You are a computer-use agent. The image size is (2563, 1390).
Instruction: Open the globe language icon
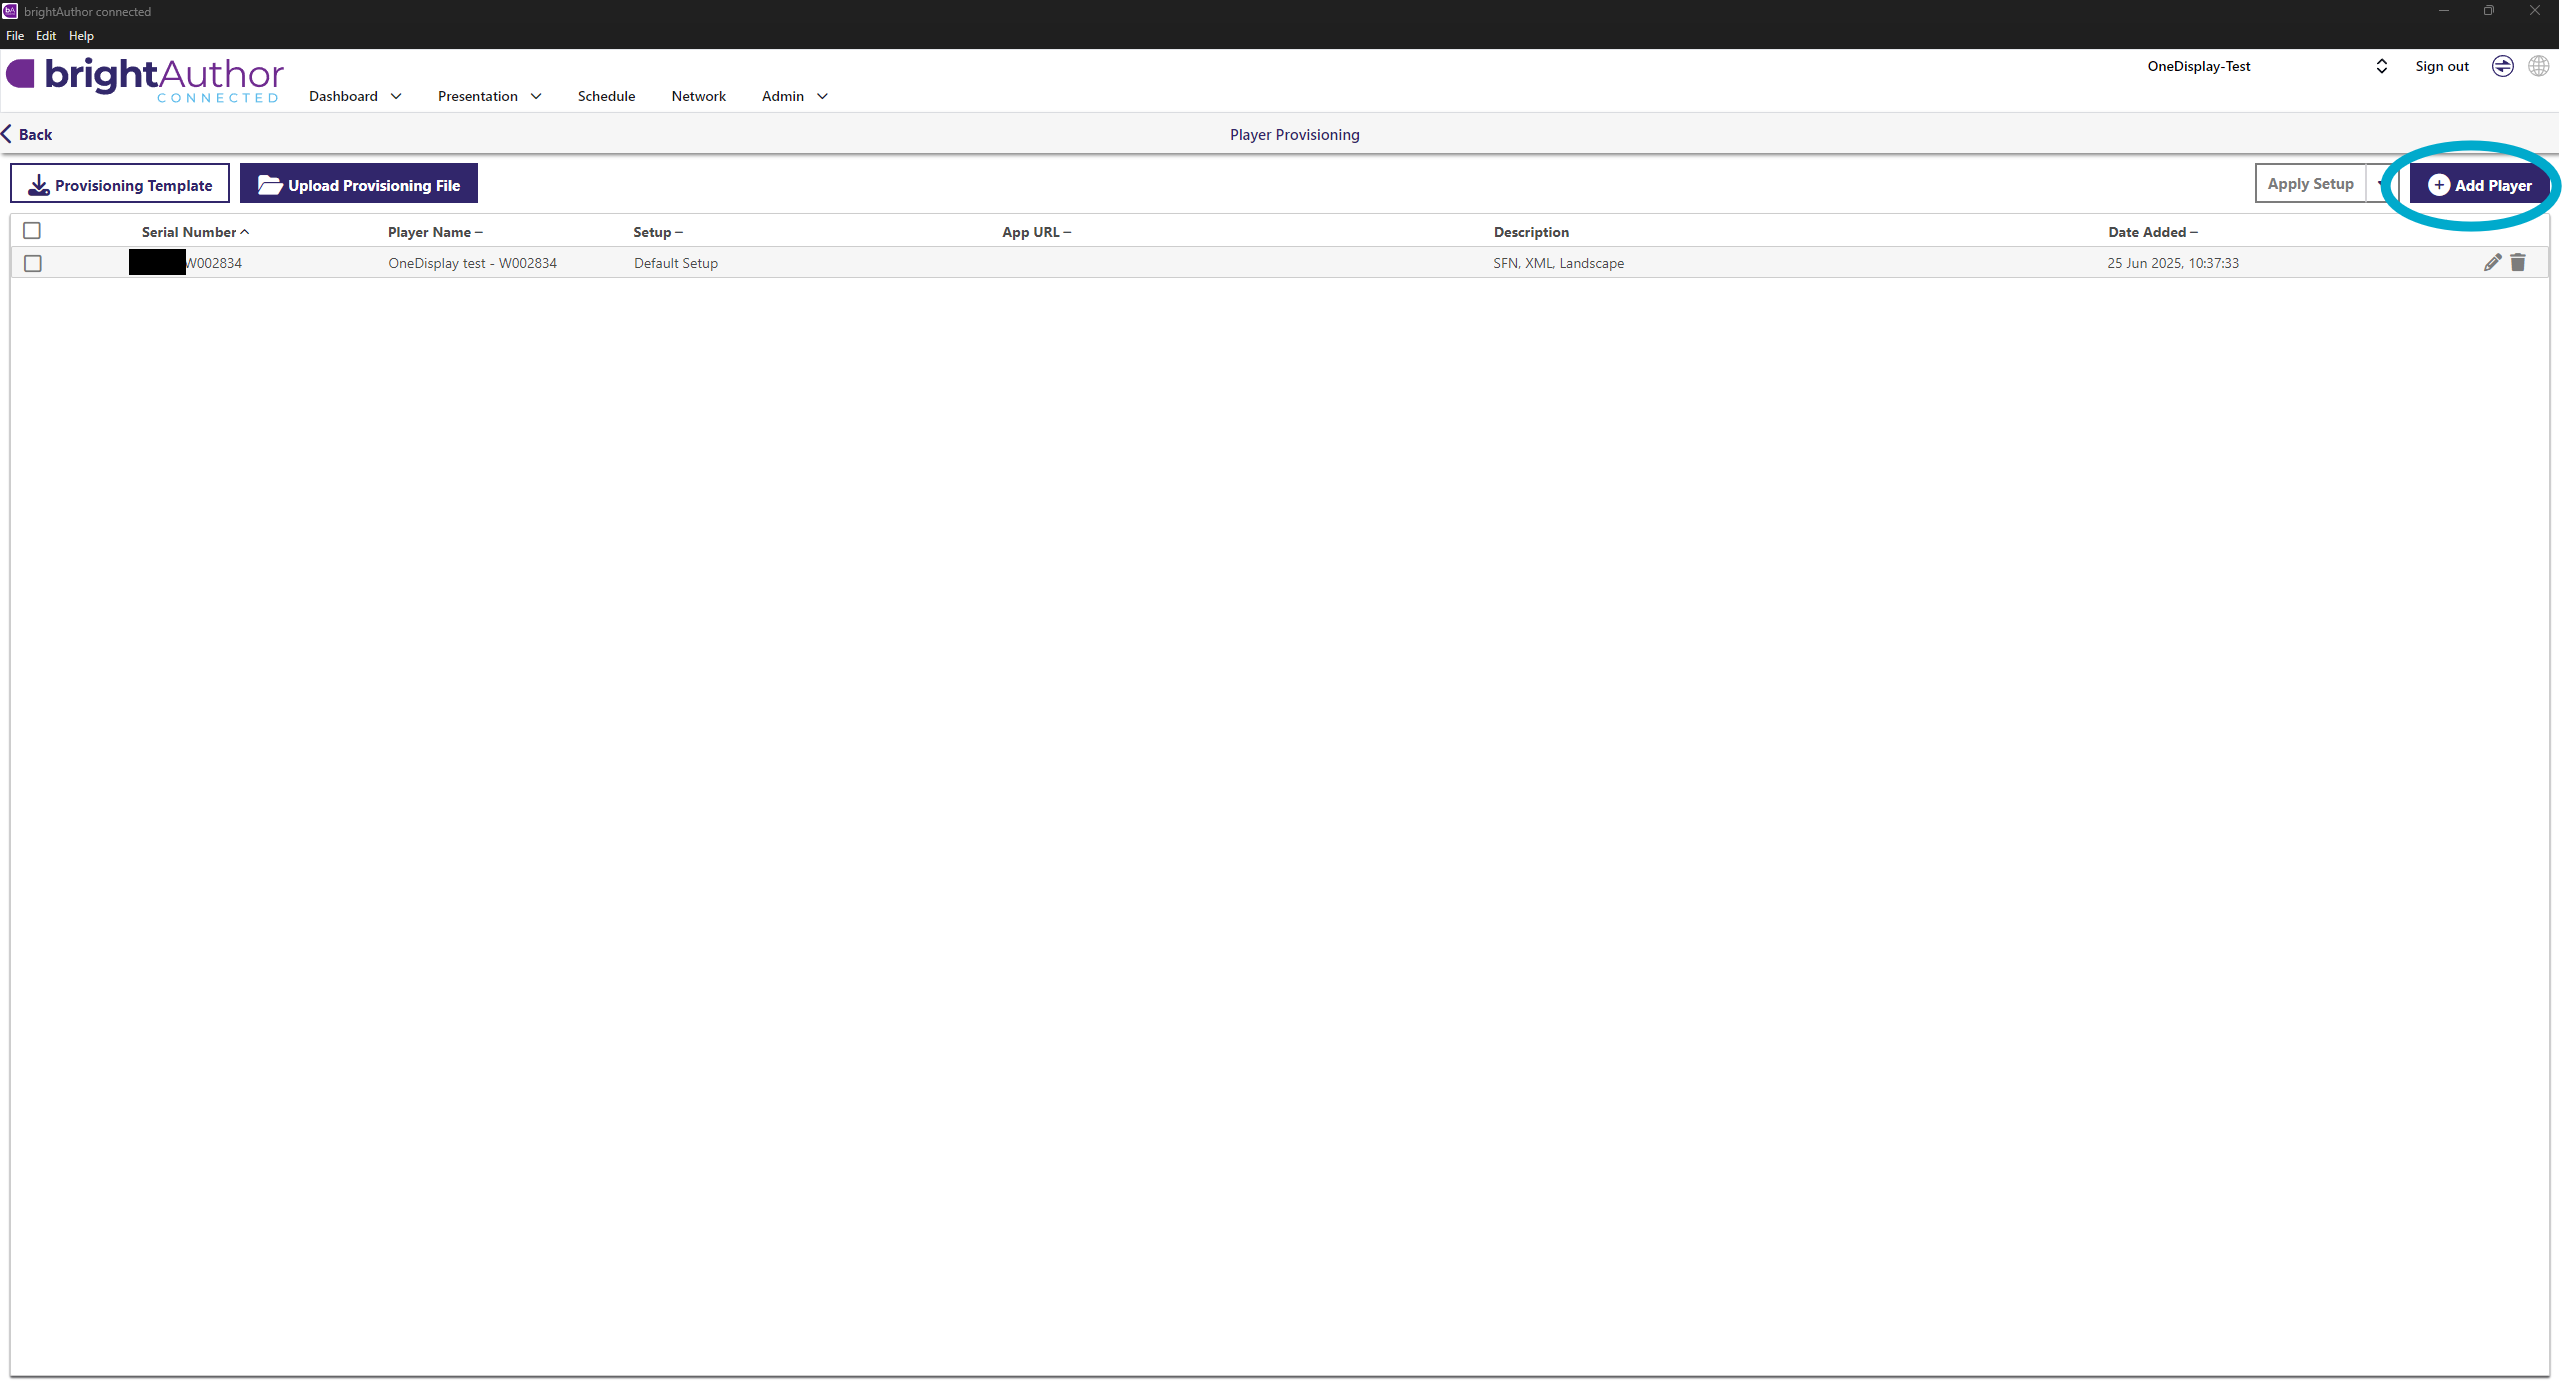point(2538,66)
